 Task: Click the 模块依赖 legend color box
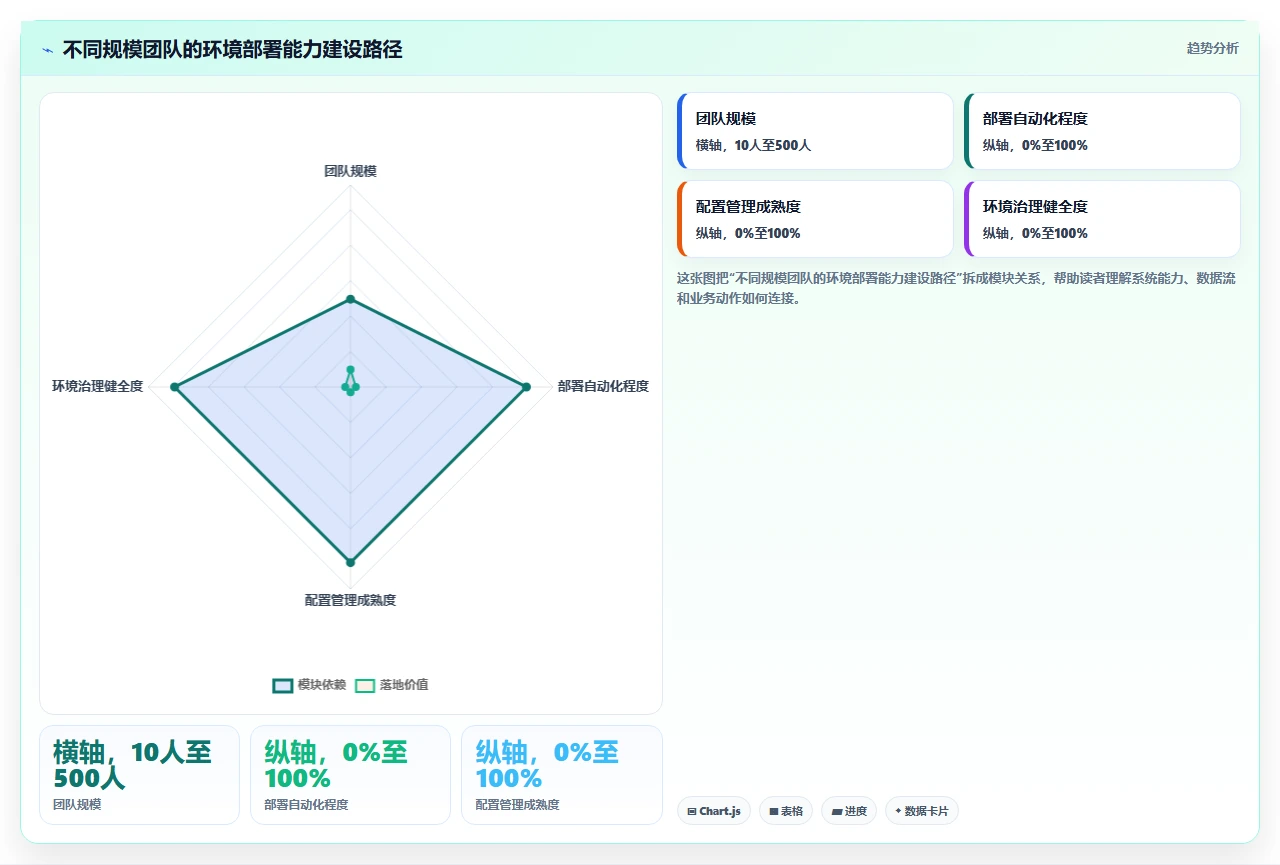[283, 685]
